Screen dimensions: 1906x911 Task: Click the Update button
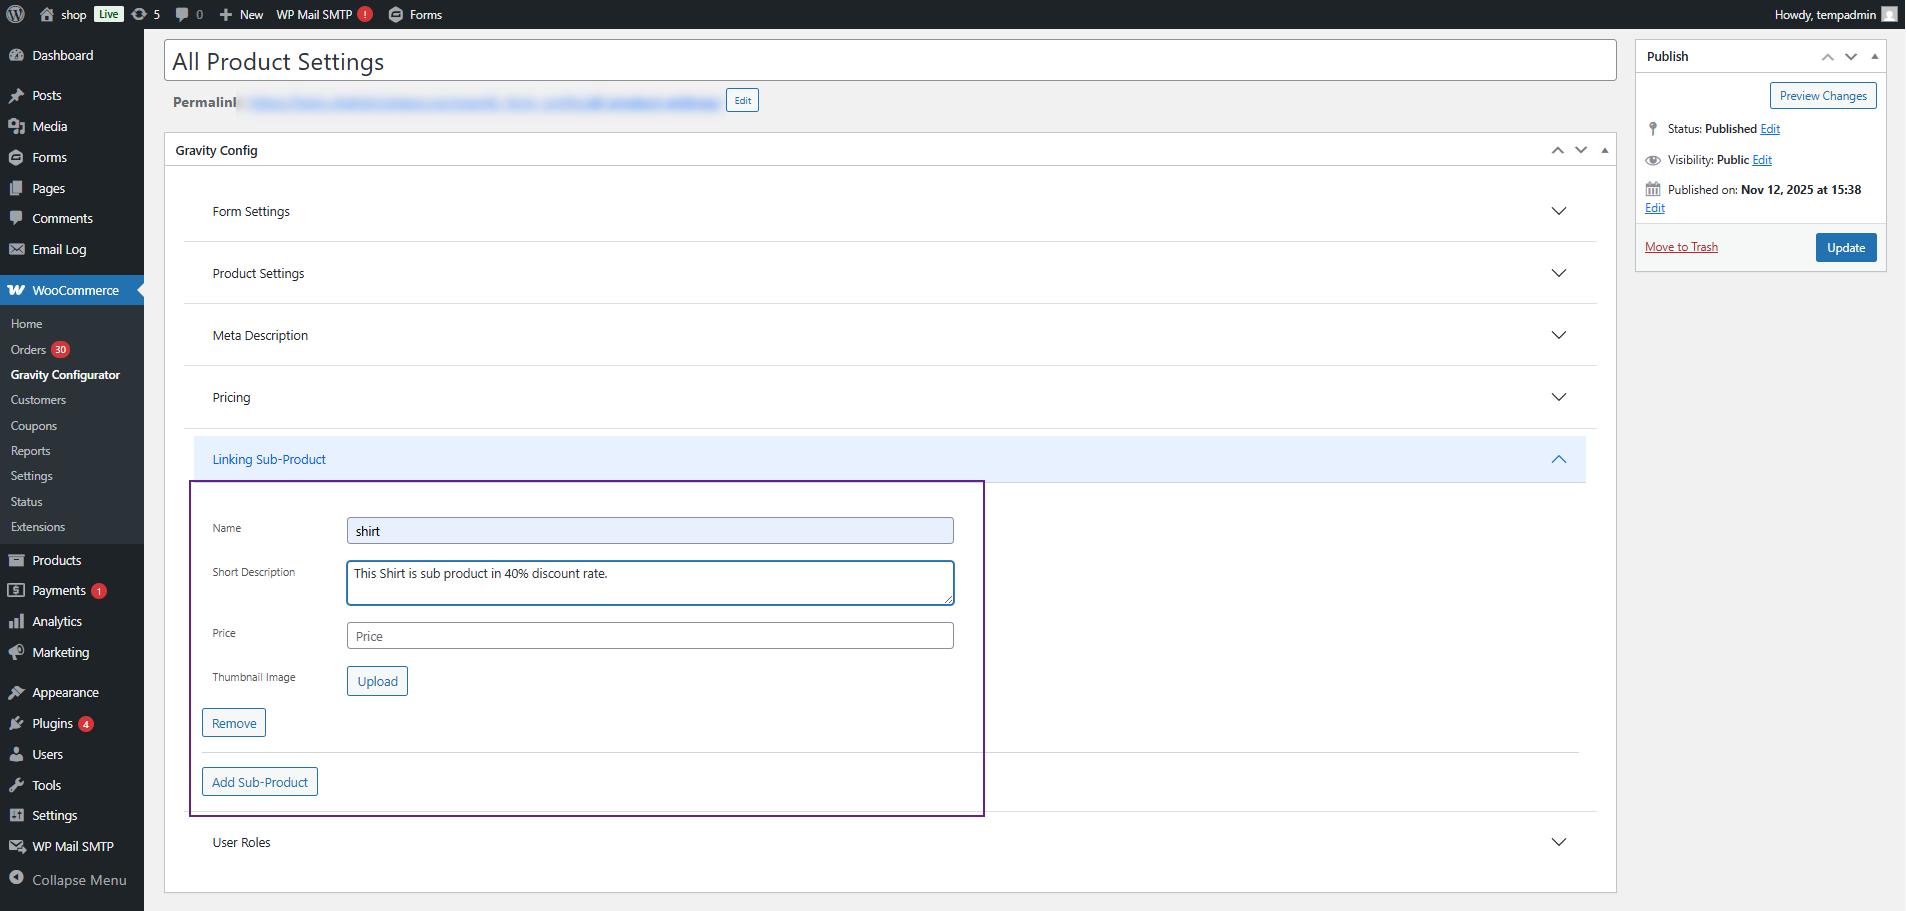tap(1845, 248)
